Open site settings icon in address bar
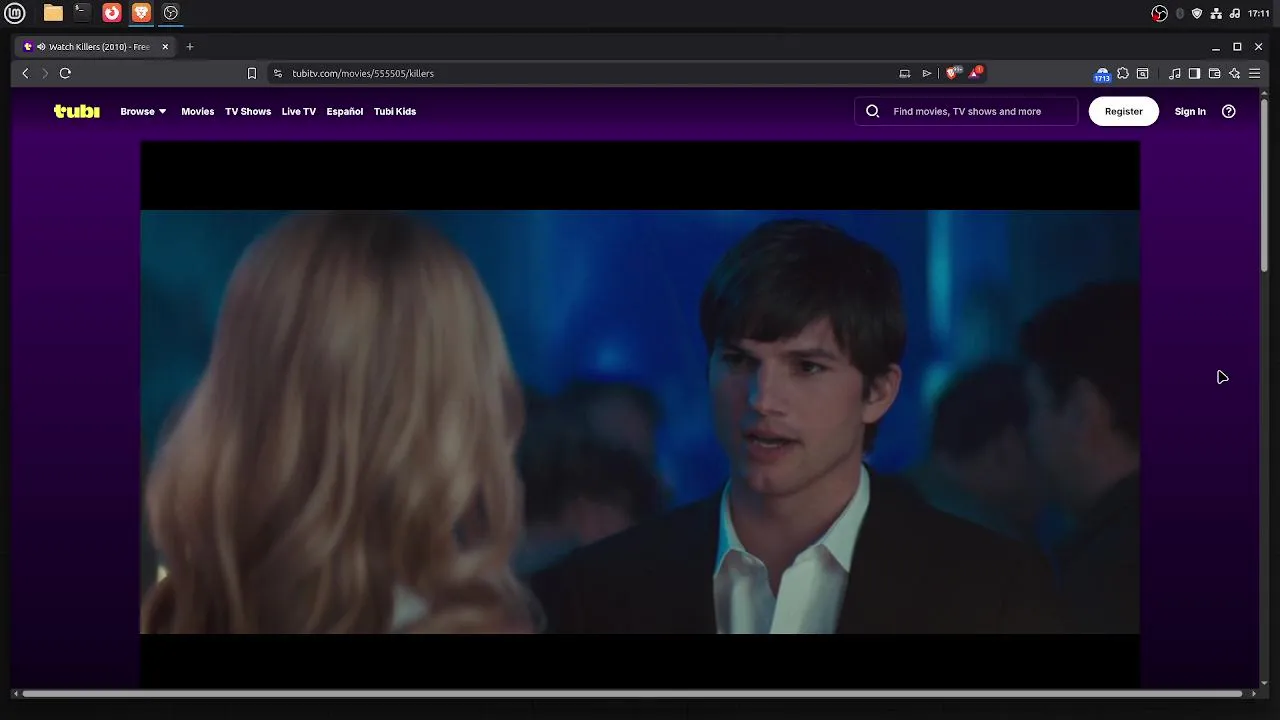Image resolution: width=1280 pixels, height=720 pixels. (x=278, y=73)
